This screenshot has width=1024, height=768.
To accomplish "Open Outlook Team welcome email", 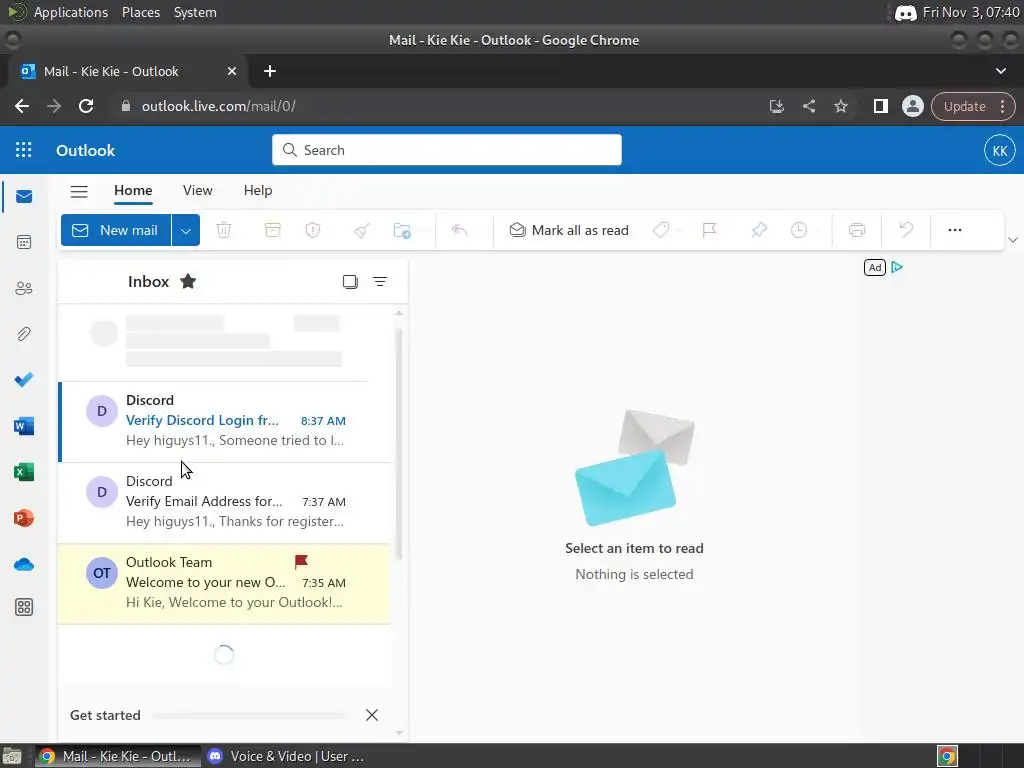I will coord(225,583).
